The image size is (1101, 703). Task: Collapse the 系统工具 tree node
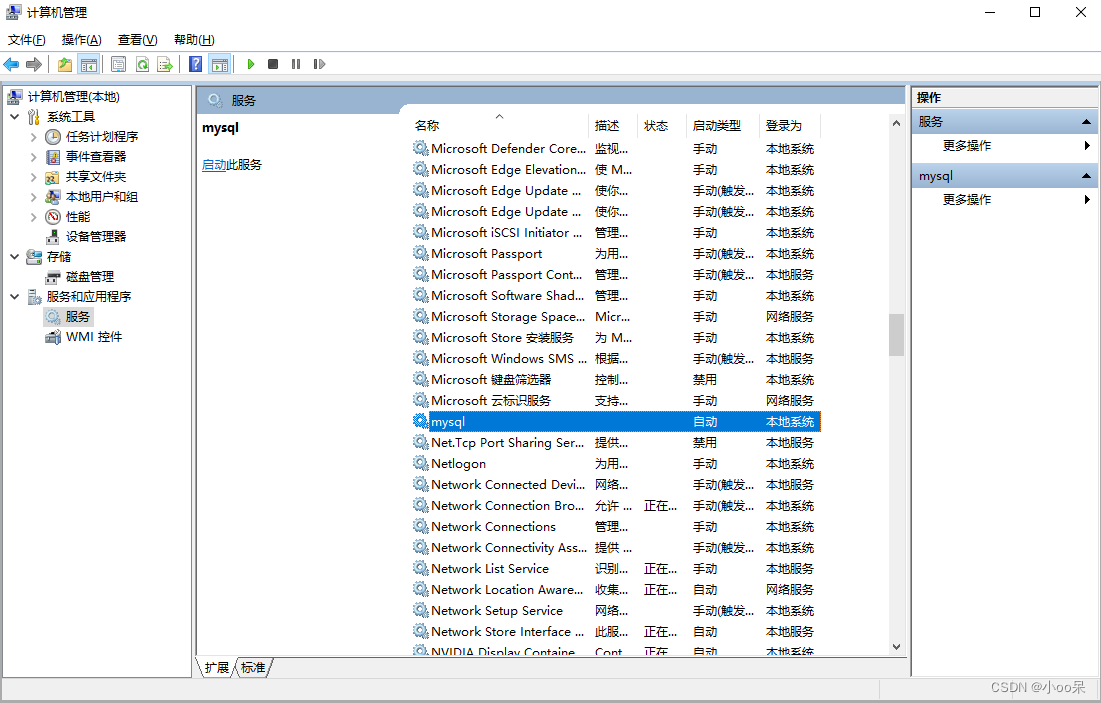[x=15, y=117]
